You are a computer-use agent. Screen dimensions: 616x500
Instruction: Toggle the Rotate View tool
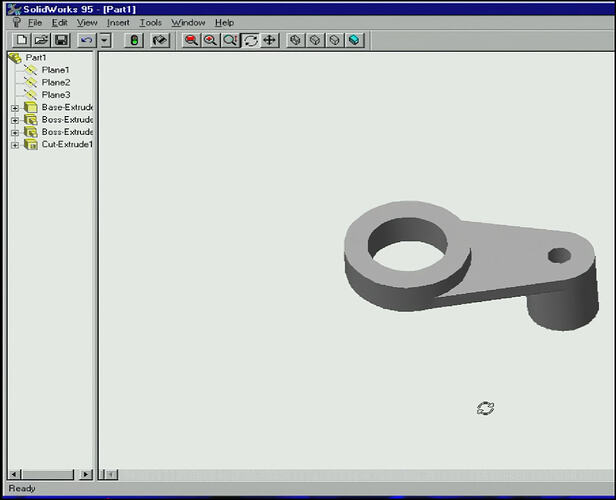click(x=250, y=40)
